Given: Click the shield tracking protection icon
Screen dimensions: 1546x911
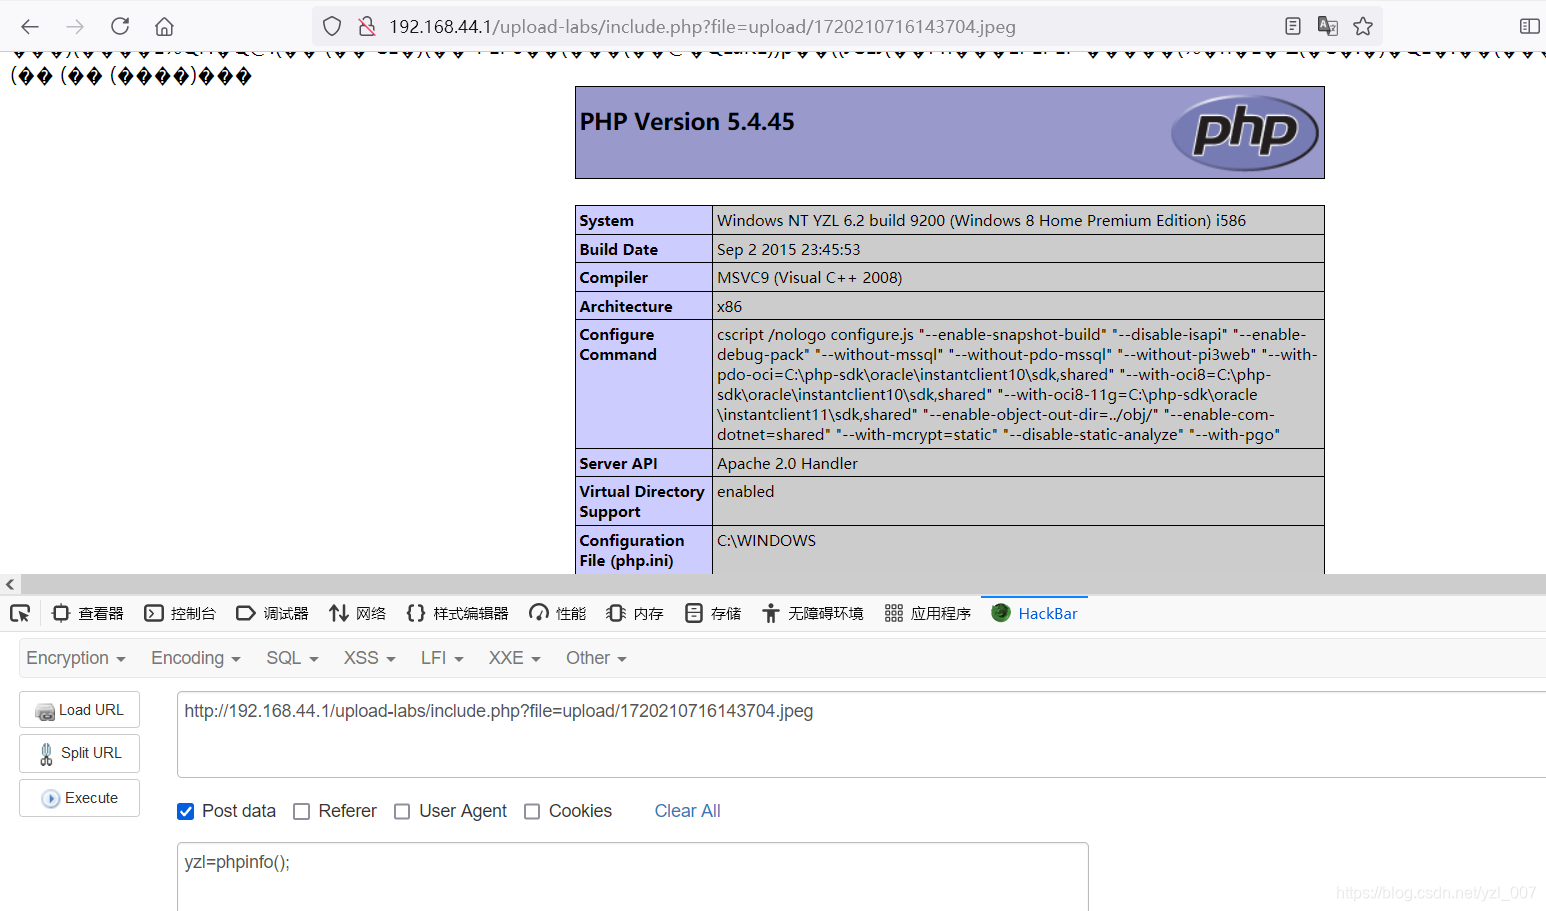Looking at the screenshot, I should pos(332,27).
